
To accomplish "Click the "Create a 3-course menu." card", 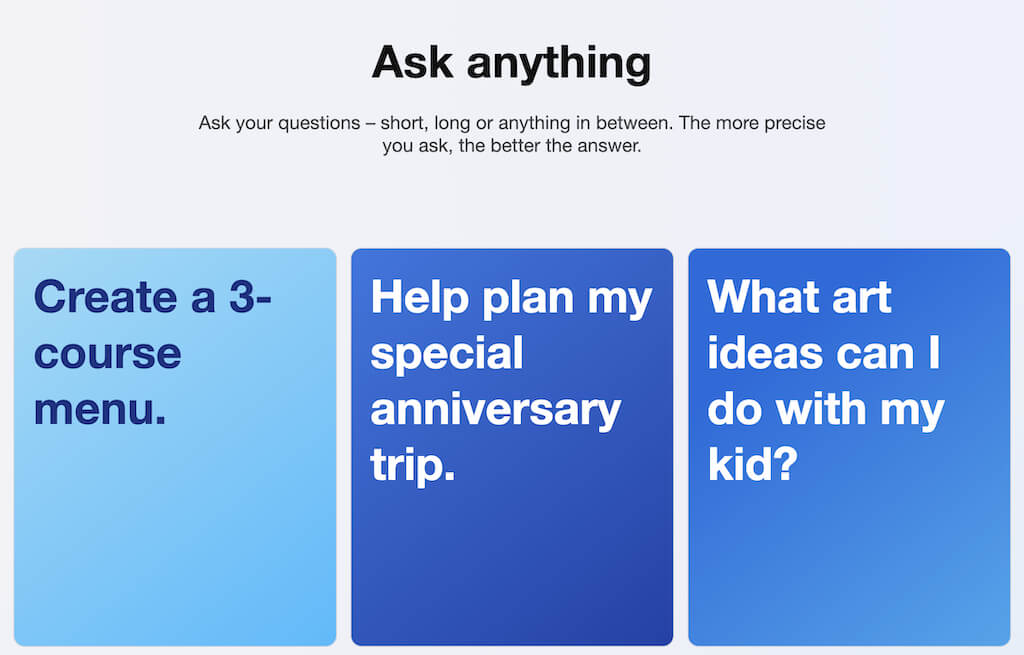I will [175, 446].
